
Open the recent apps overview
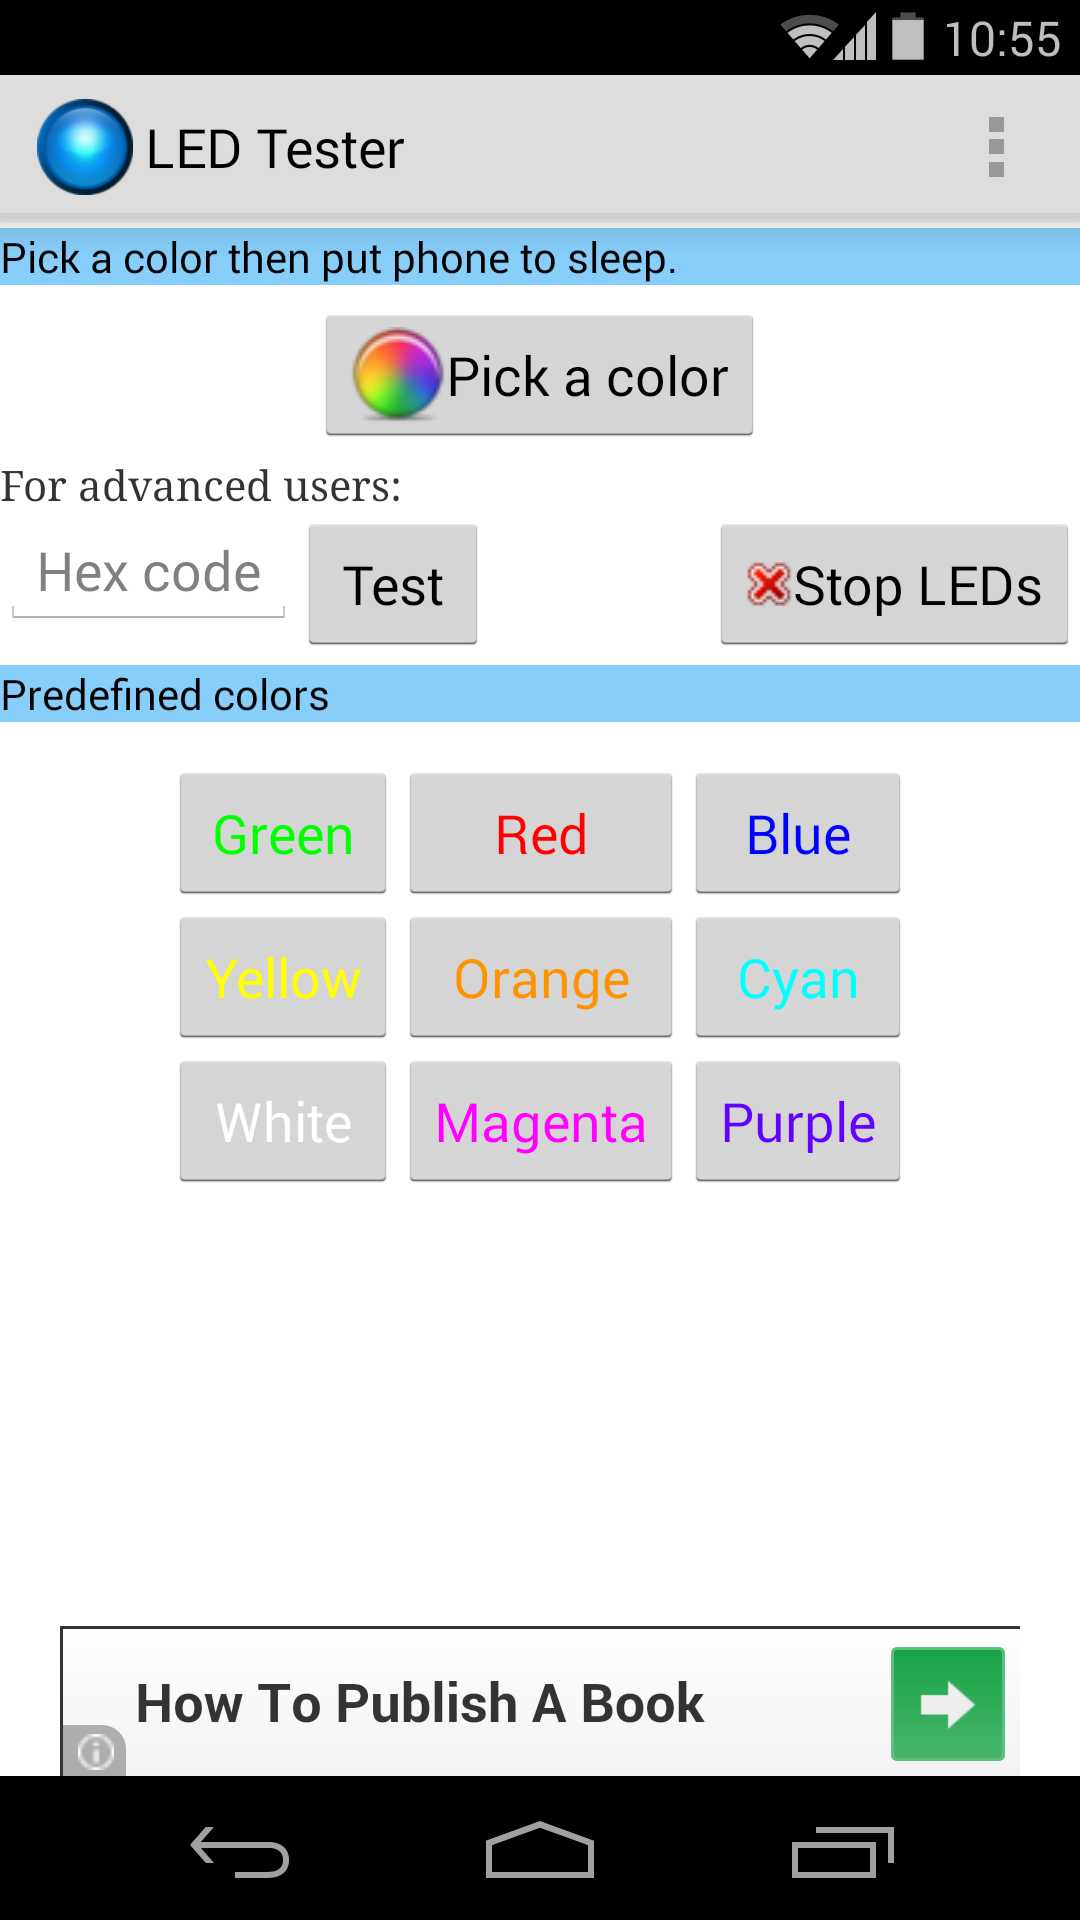(841, 1853)
